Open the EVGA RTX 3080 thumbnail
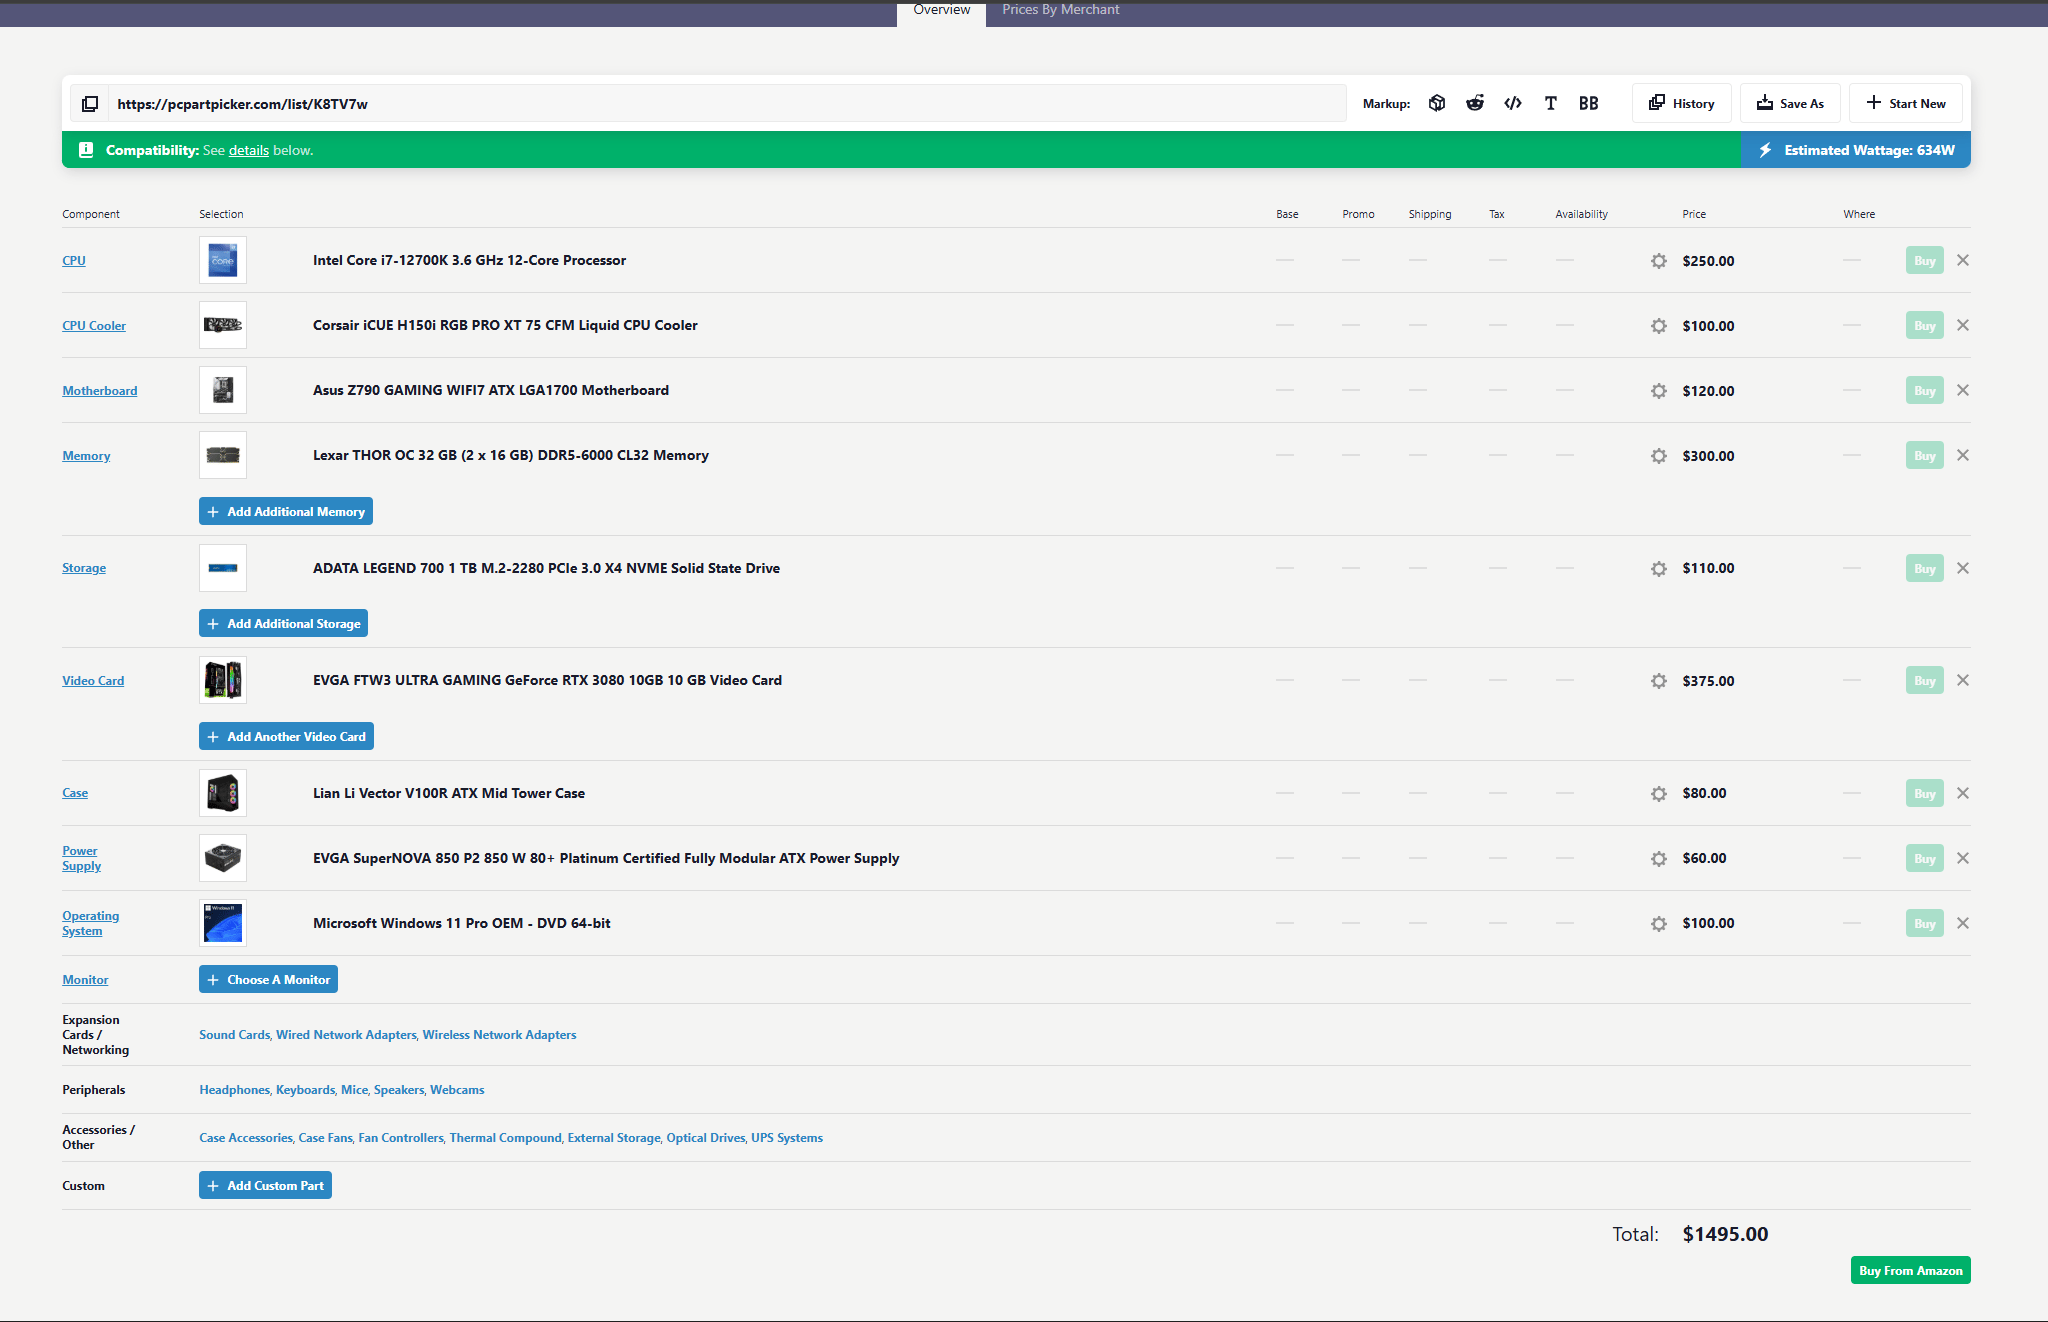This screenshot has width=2048, height=1322. pyautogui.click(x=223, y=680)
